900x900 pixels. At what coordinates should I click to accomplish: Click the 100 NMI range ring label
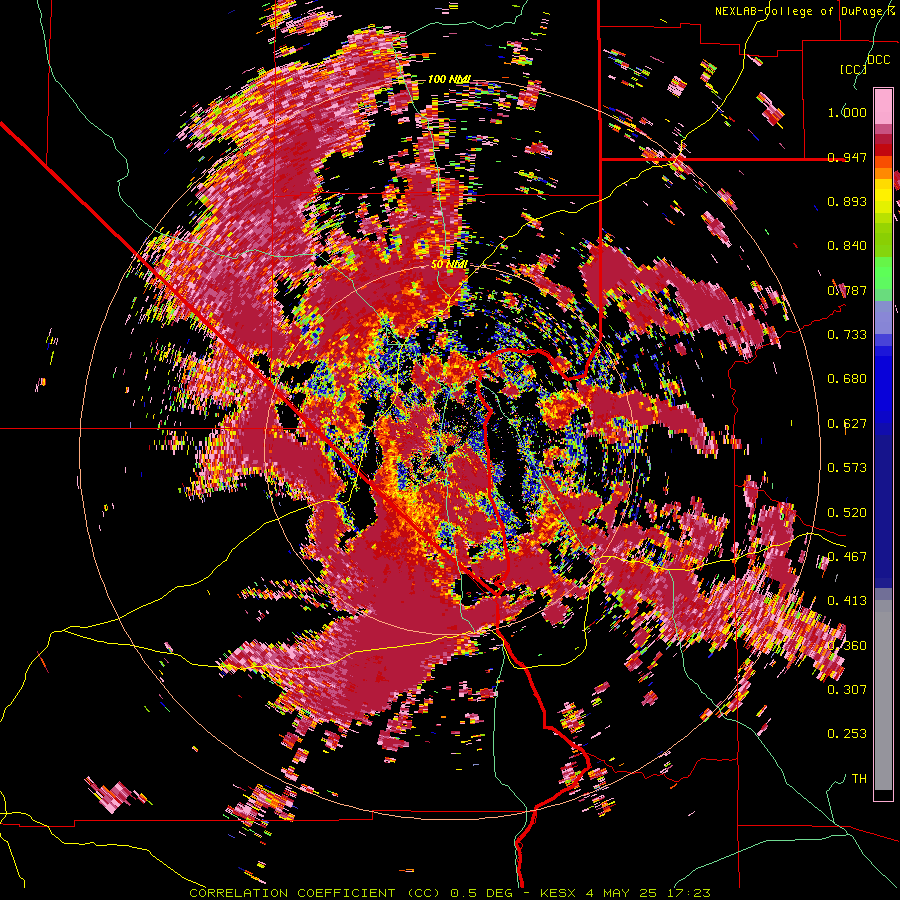click(x=449, y=79)
